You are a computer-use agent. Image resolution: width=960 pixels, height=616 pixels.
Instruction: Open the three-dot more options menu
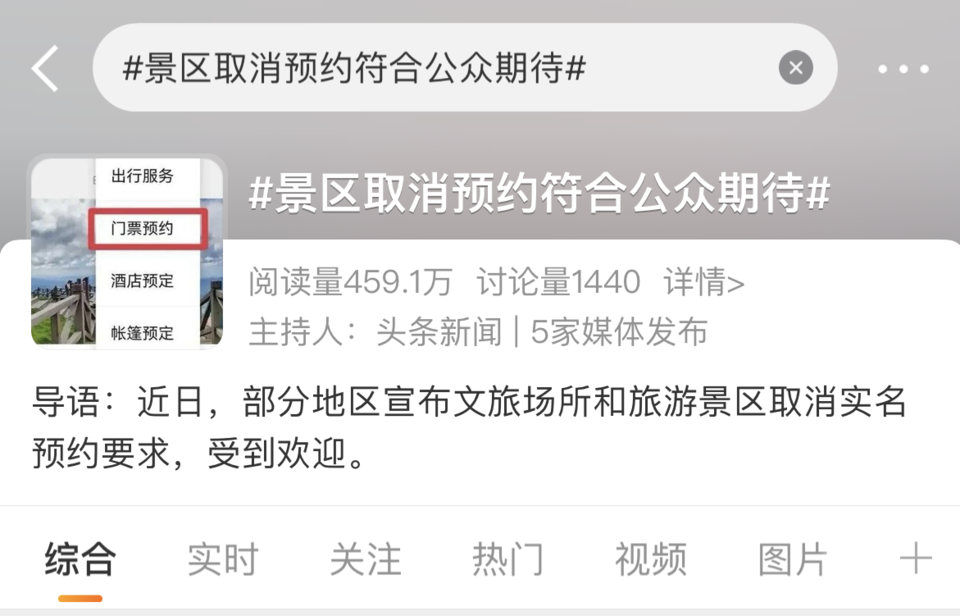pyautogui.click(x=903, y=69)
